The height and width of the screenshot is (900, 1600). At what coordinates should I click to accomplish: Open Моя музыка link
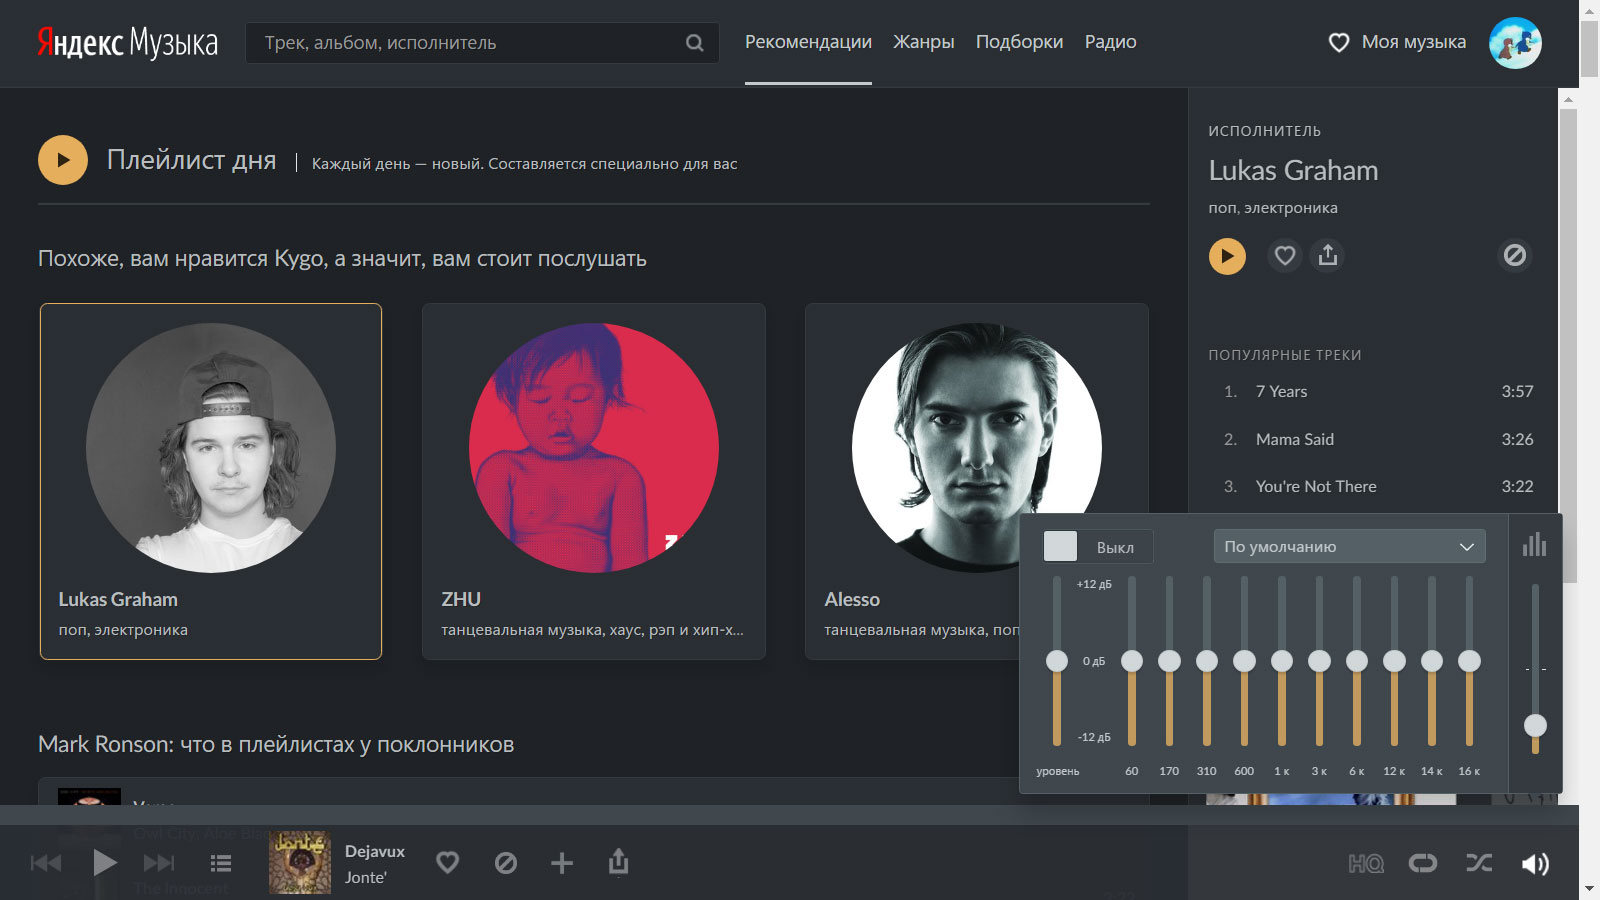(1413, 42)
